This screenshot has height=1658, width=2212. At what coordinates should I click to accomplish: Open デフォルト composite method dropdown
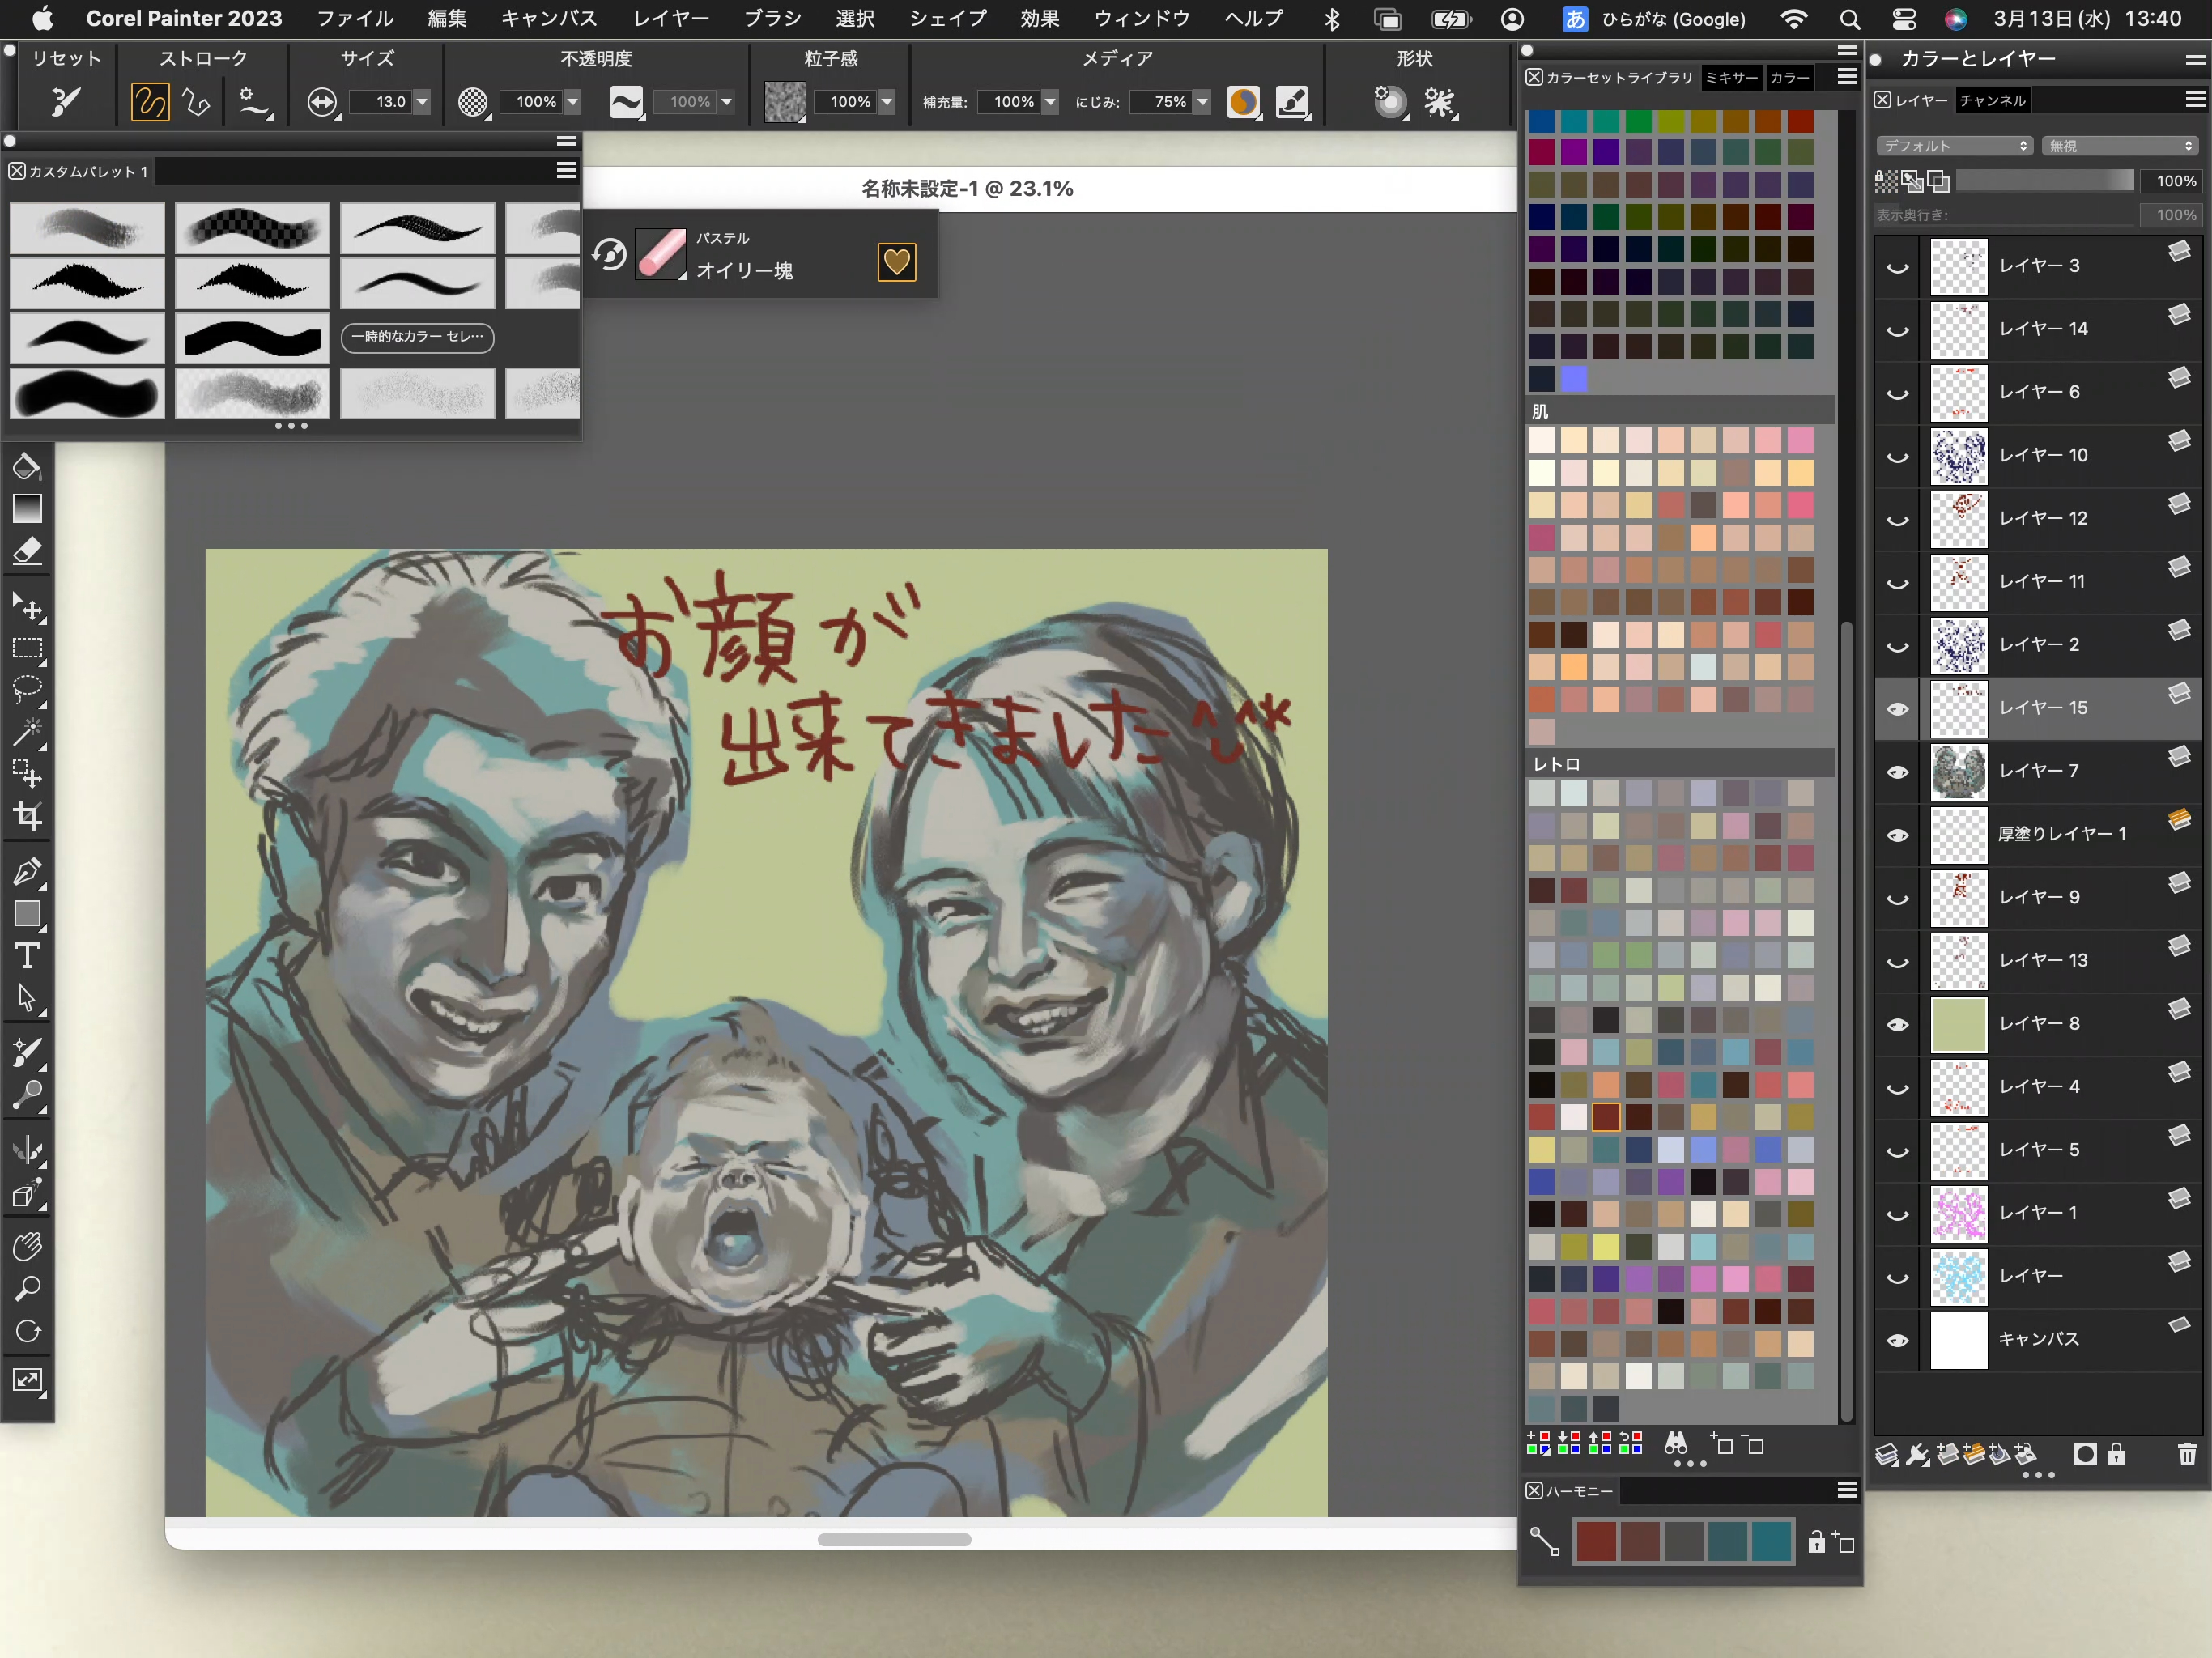[x=1954, y=146]
